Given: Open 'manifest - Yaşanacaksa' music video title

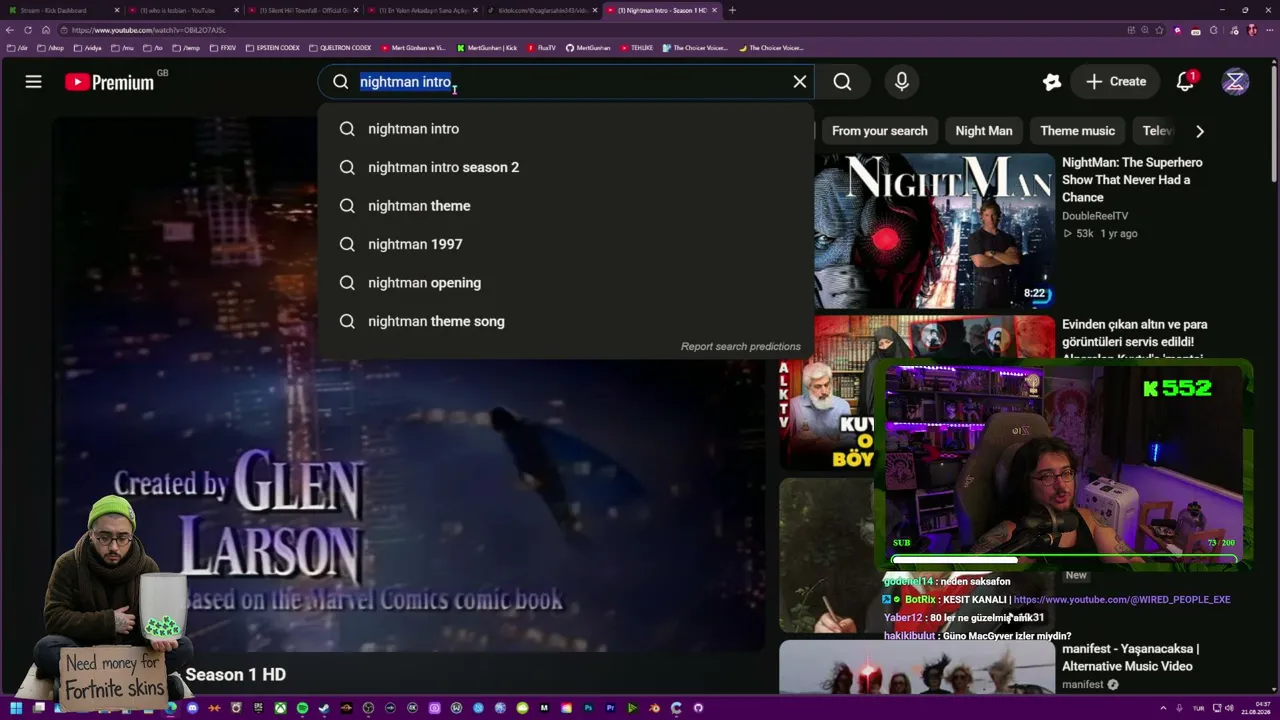Looking at the screenshot, I should pos(1130,657).
